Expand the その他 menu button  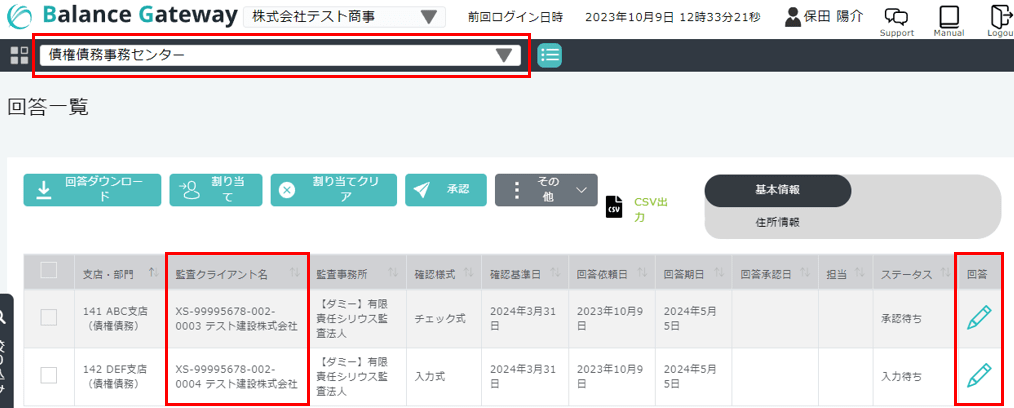tap(546, 190)
